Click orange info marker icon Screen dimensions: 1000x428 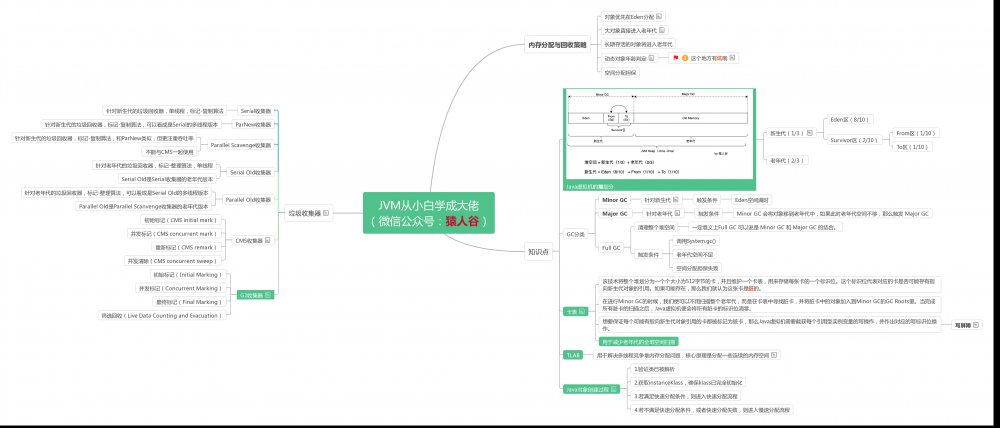(685, 58)
